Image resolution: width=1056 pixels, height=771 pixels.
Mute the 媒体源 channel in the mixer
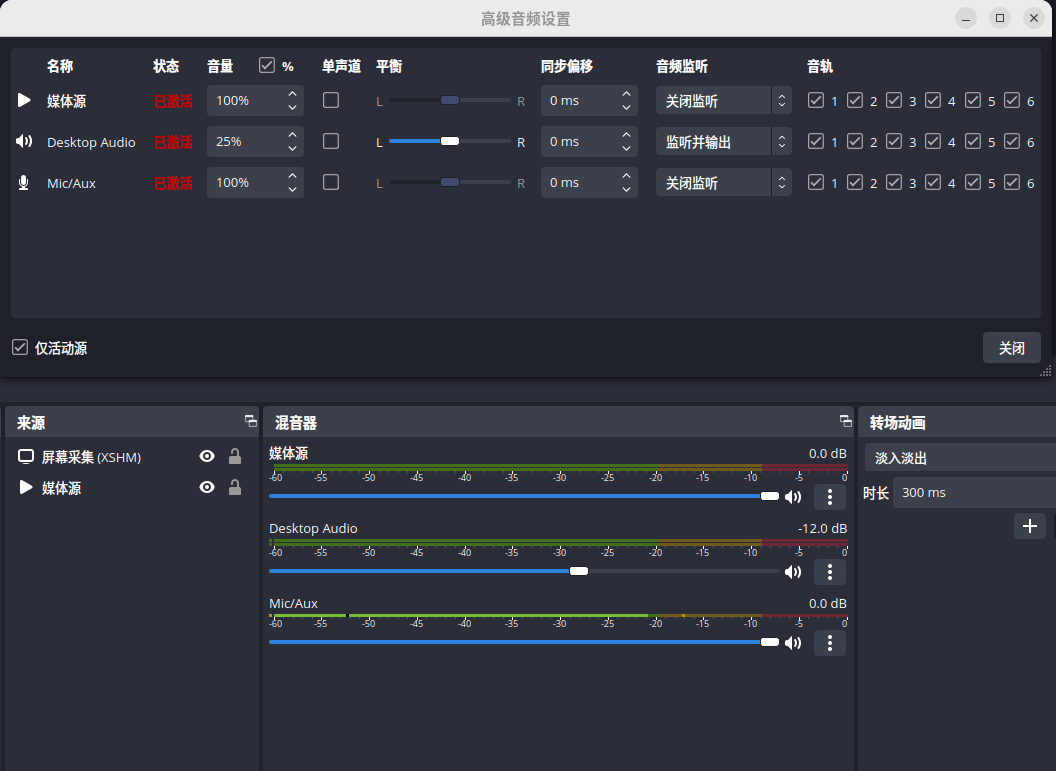coord(793,497)
